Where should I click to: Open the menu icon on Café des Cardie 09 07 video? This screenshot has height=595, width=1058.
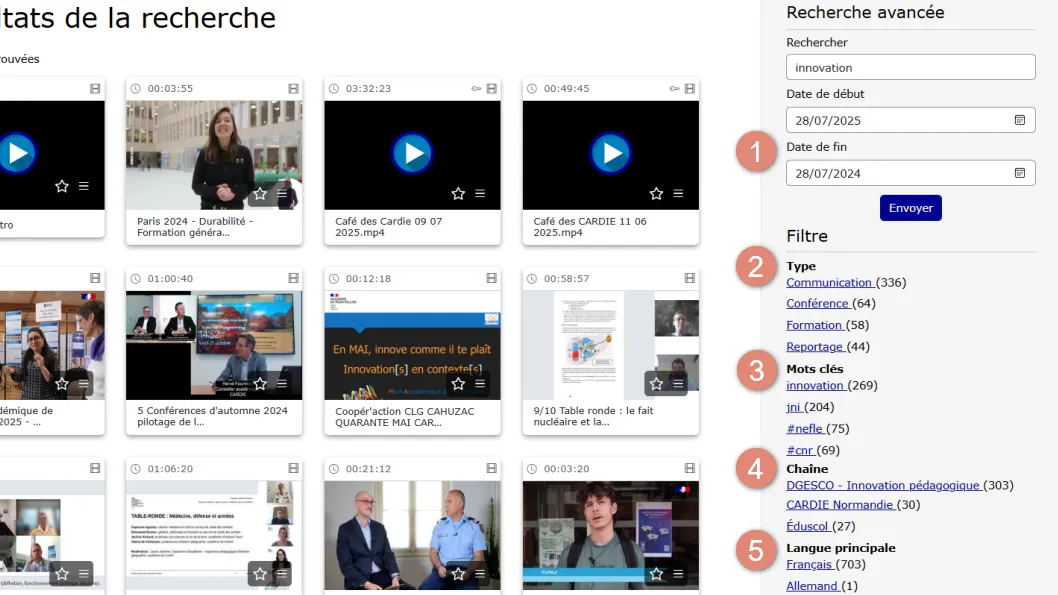pyautogui.click(x=480, y=194)
